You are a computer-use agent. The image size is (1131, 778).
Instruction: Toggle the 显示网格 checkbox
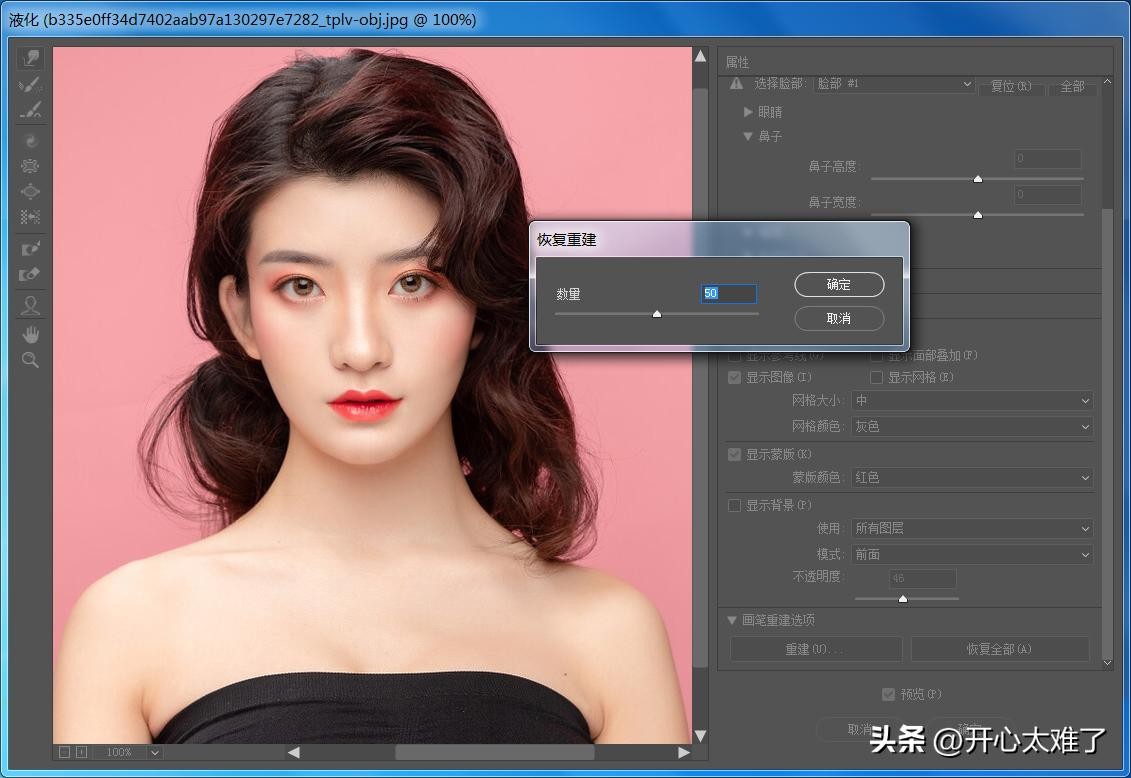877,377
